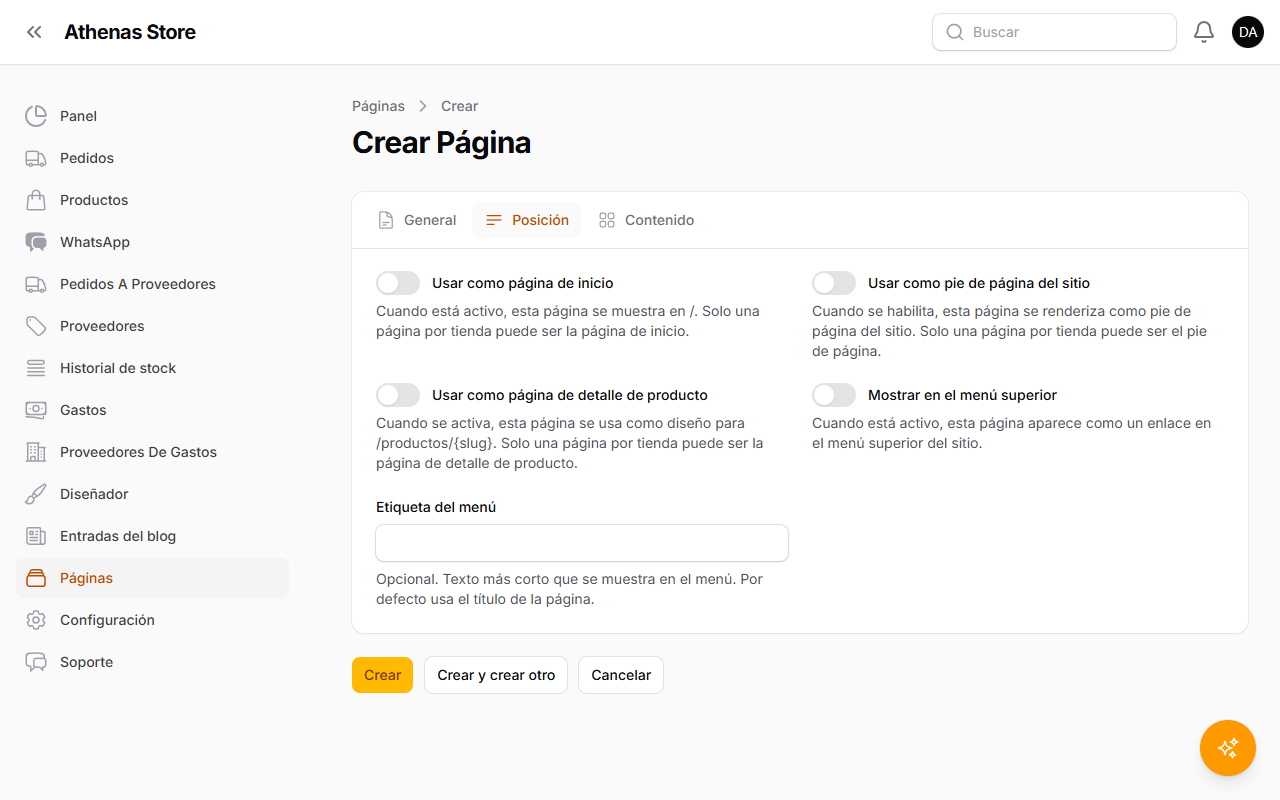The width and height of the screenshot is (1280, 800).
Task: Click the Proveedores De Gastos building icon
Action: click(36, 452)
